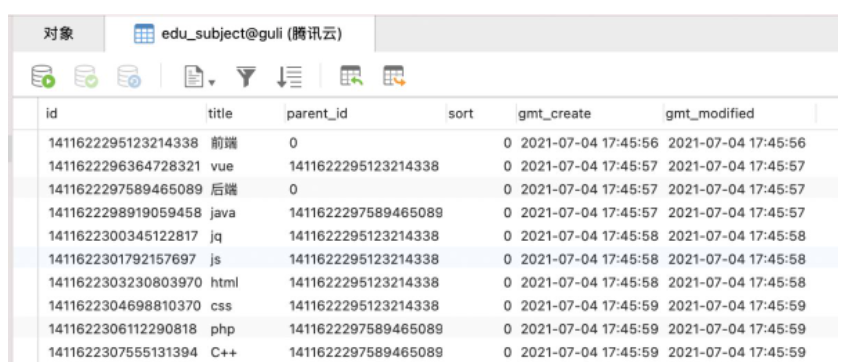Select the title cell js
This screenshot has width=846, height=362.
215,259
